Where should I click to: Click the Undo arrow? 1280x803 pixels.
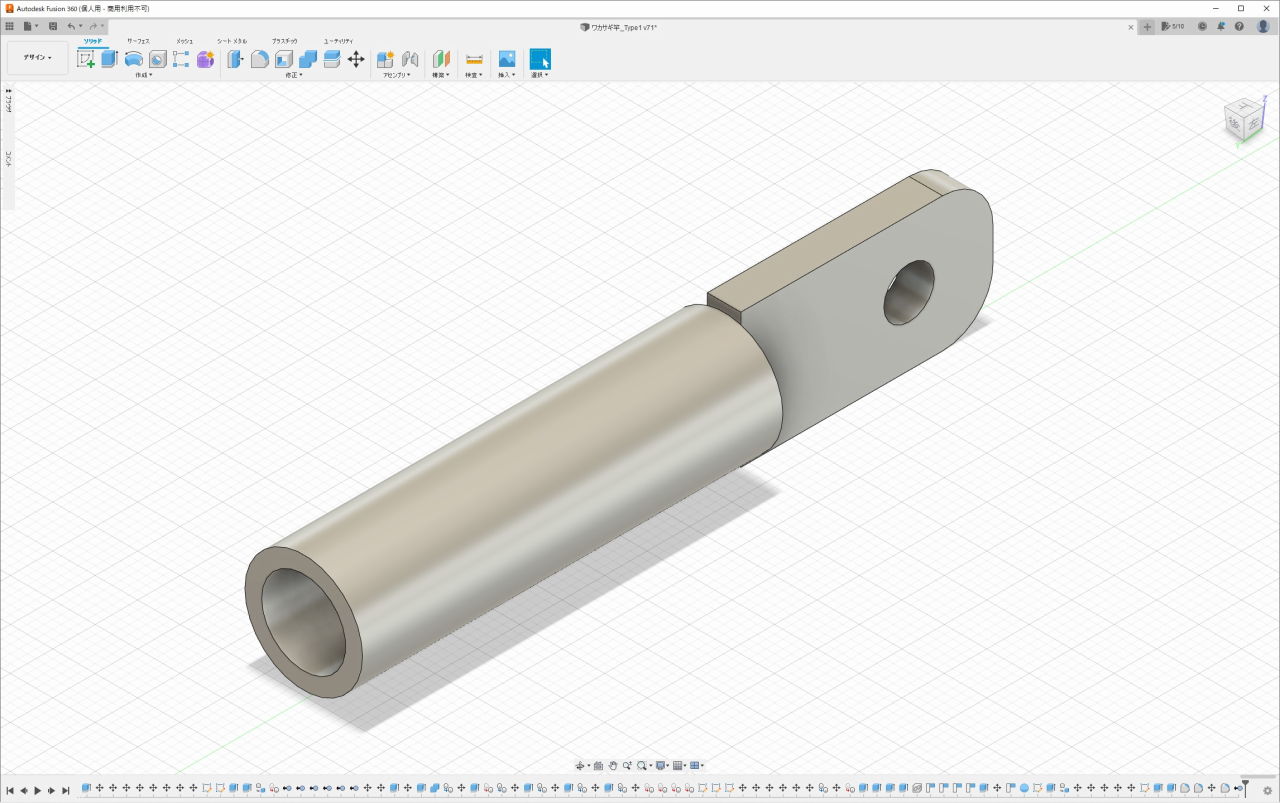pyautogui.click(x=71, y=26)
